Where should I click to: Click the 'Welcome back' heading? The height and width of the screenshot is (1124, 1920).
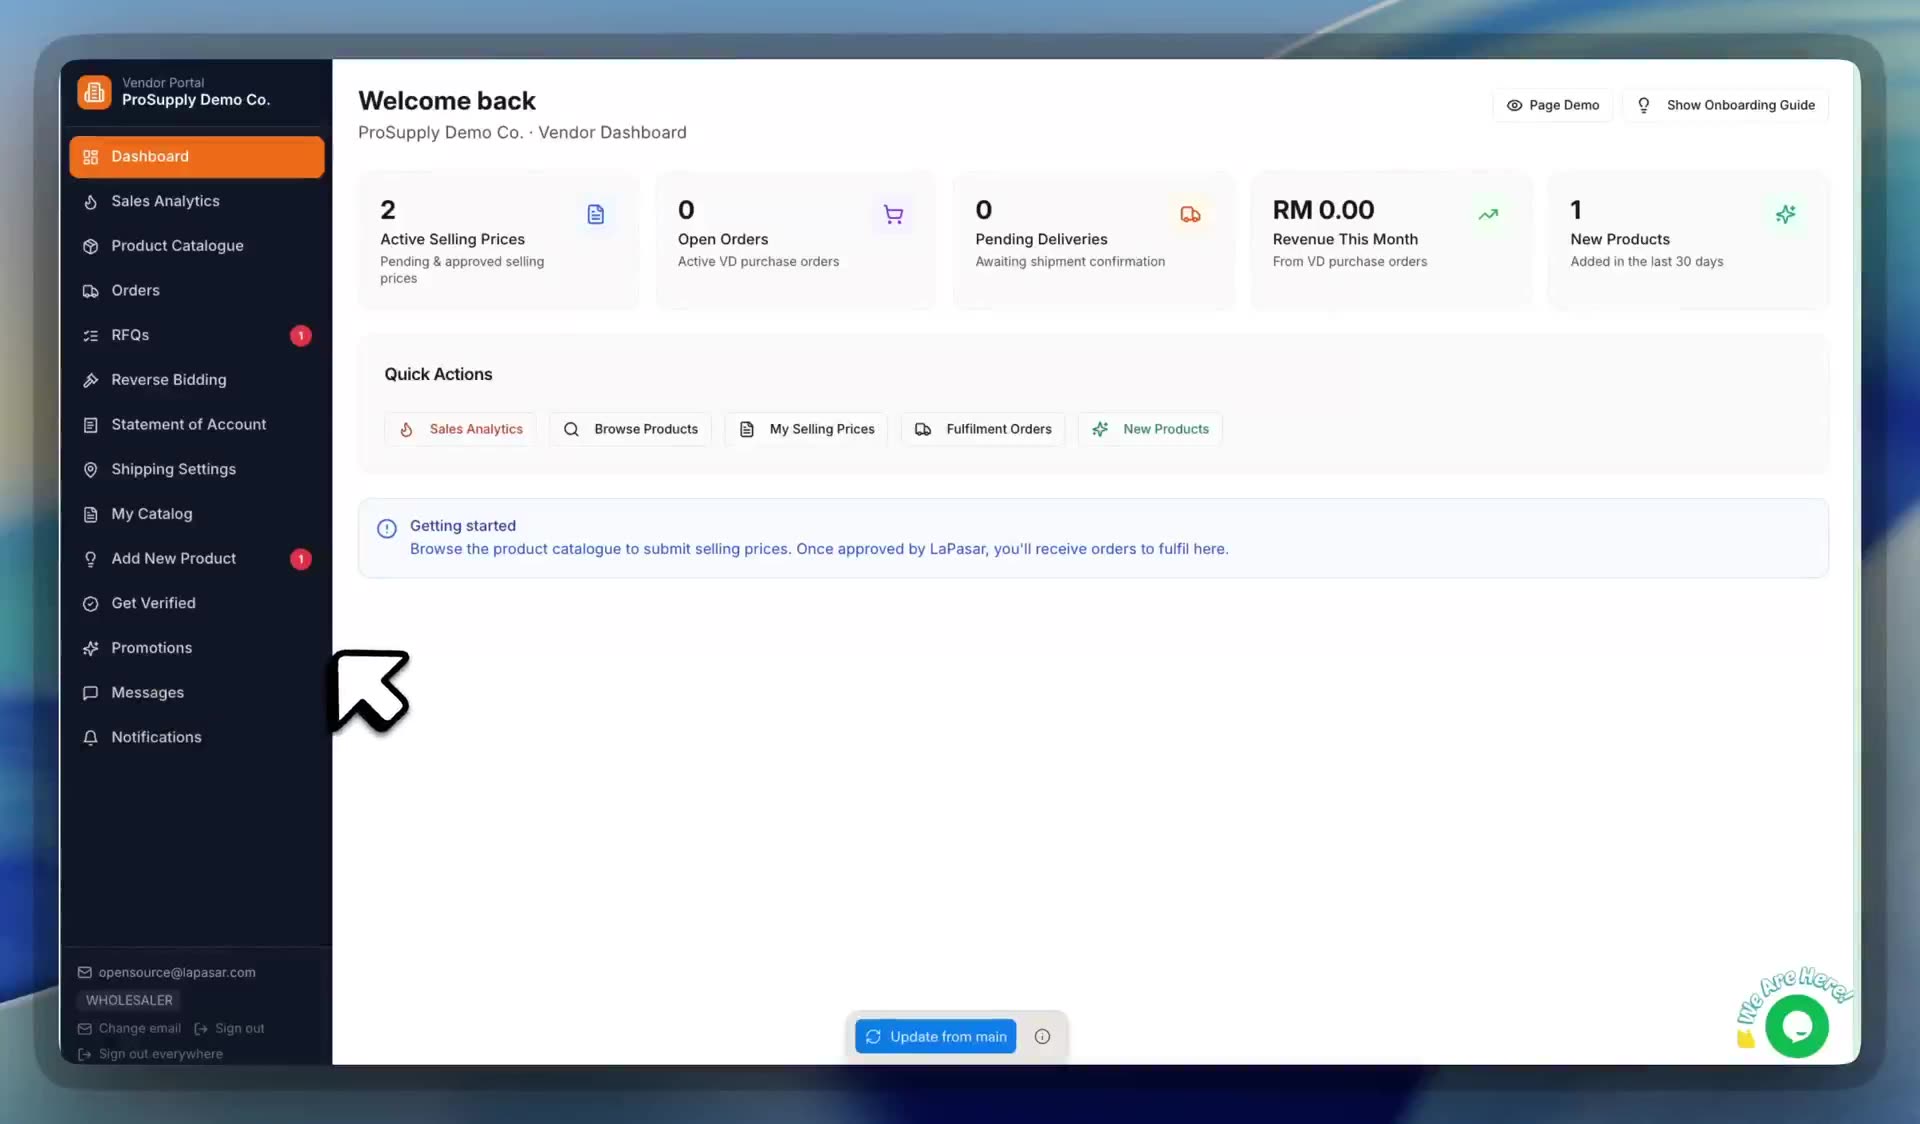(447, 101)
